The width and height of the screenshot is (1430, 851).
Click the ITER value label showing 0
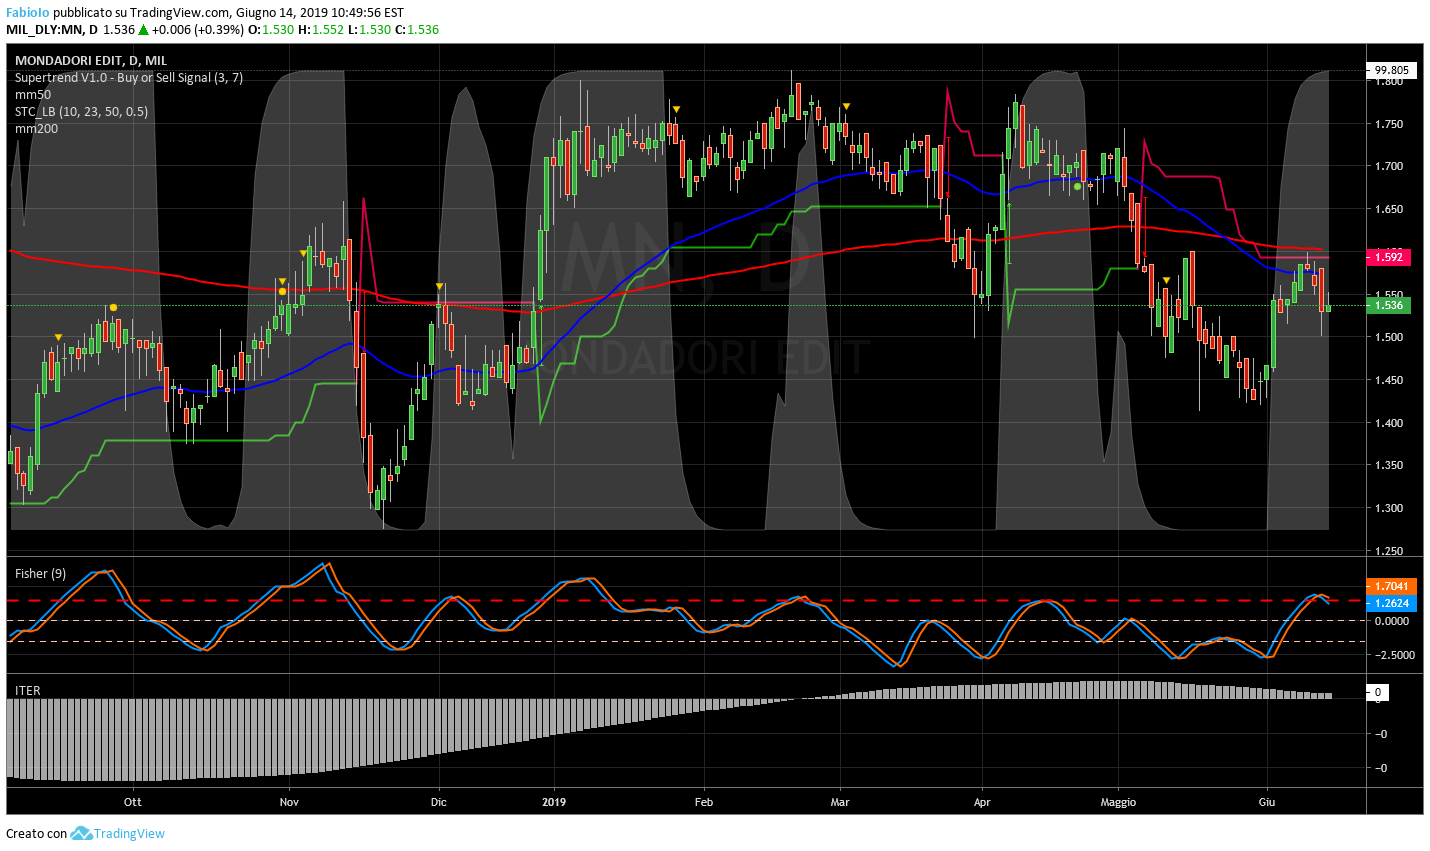(1377, 692)
